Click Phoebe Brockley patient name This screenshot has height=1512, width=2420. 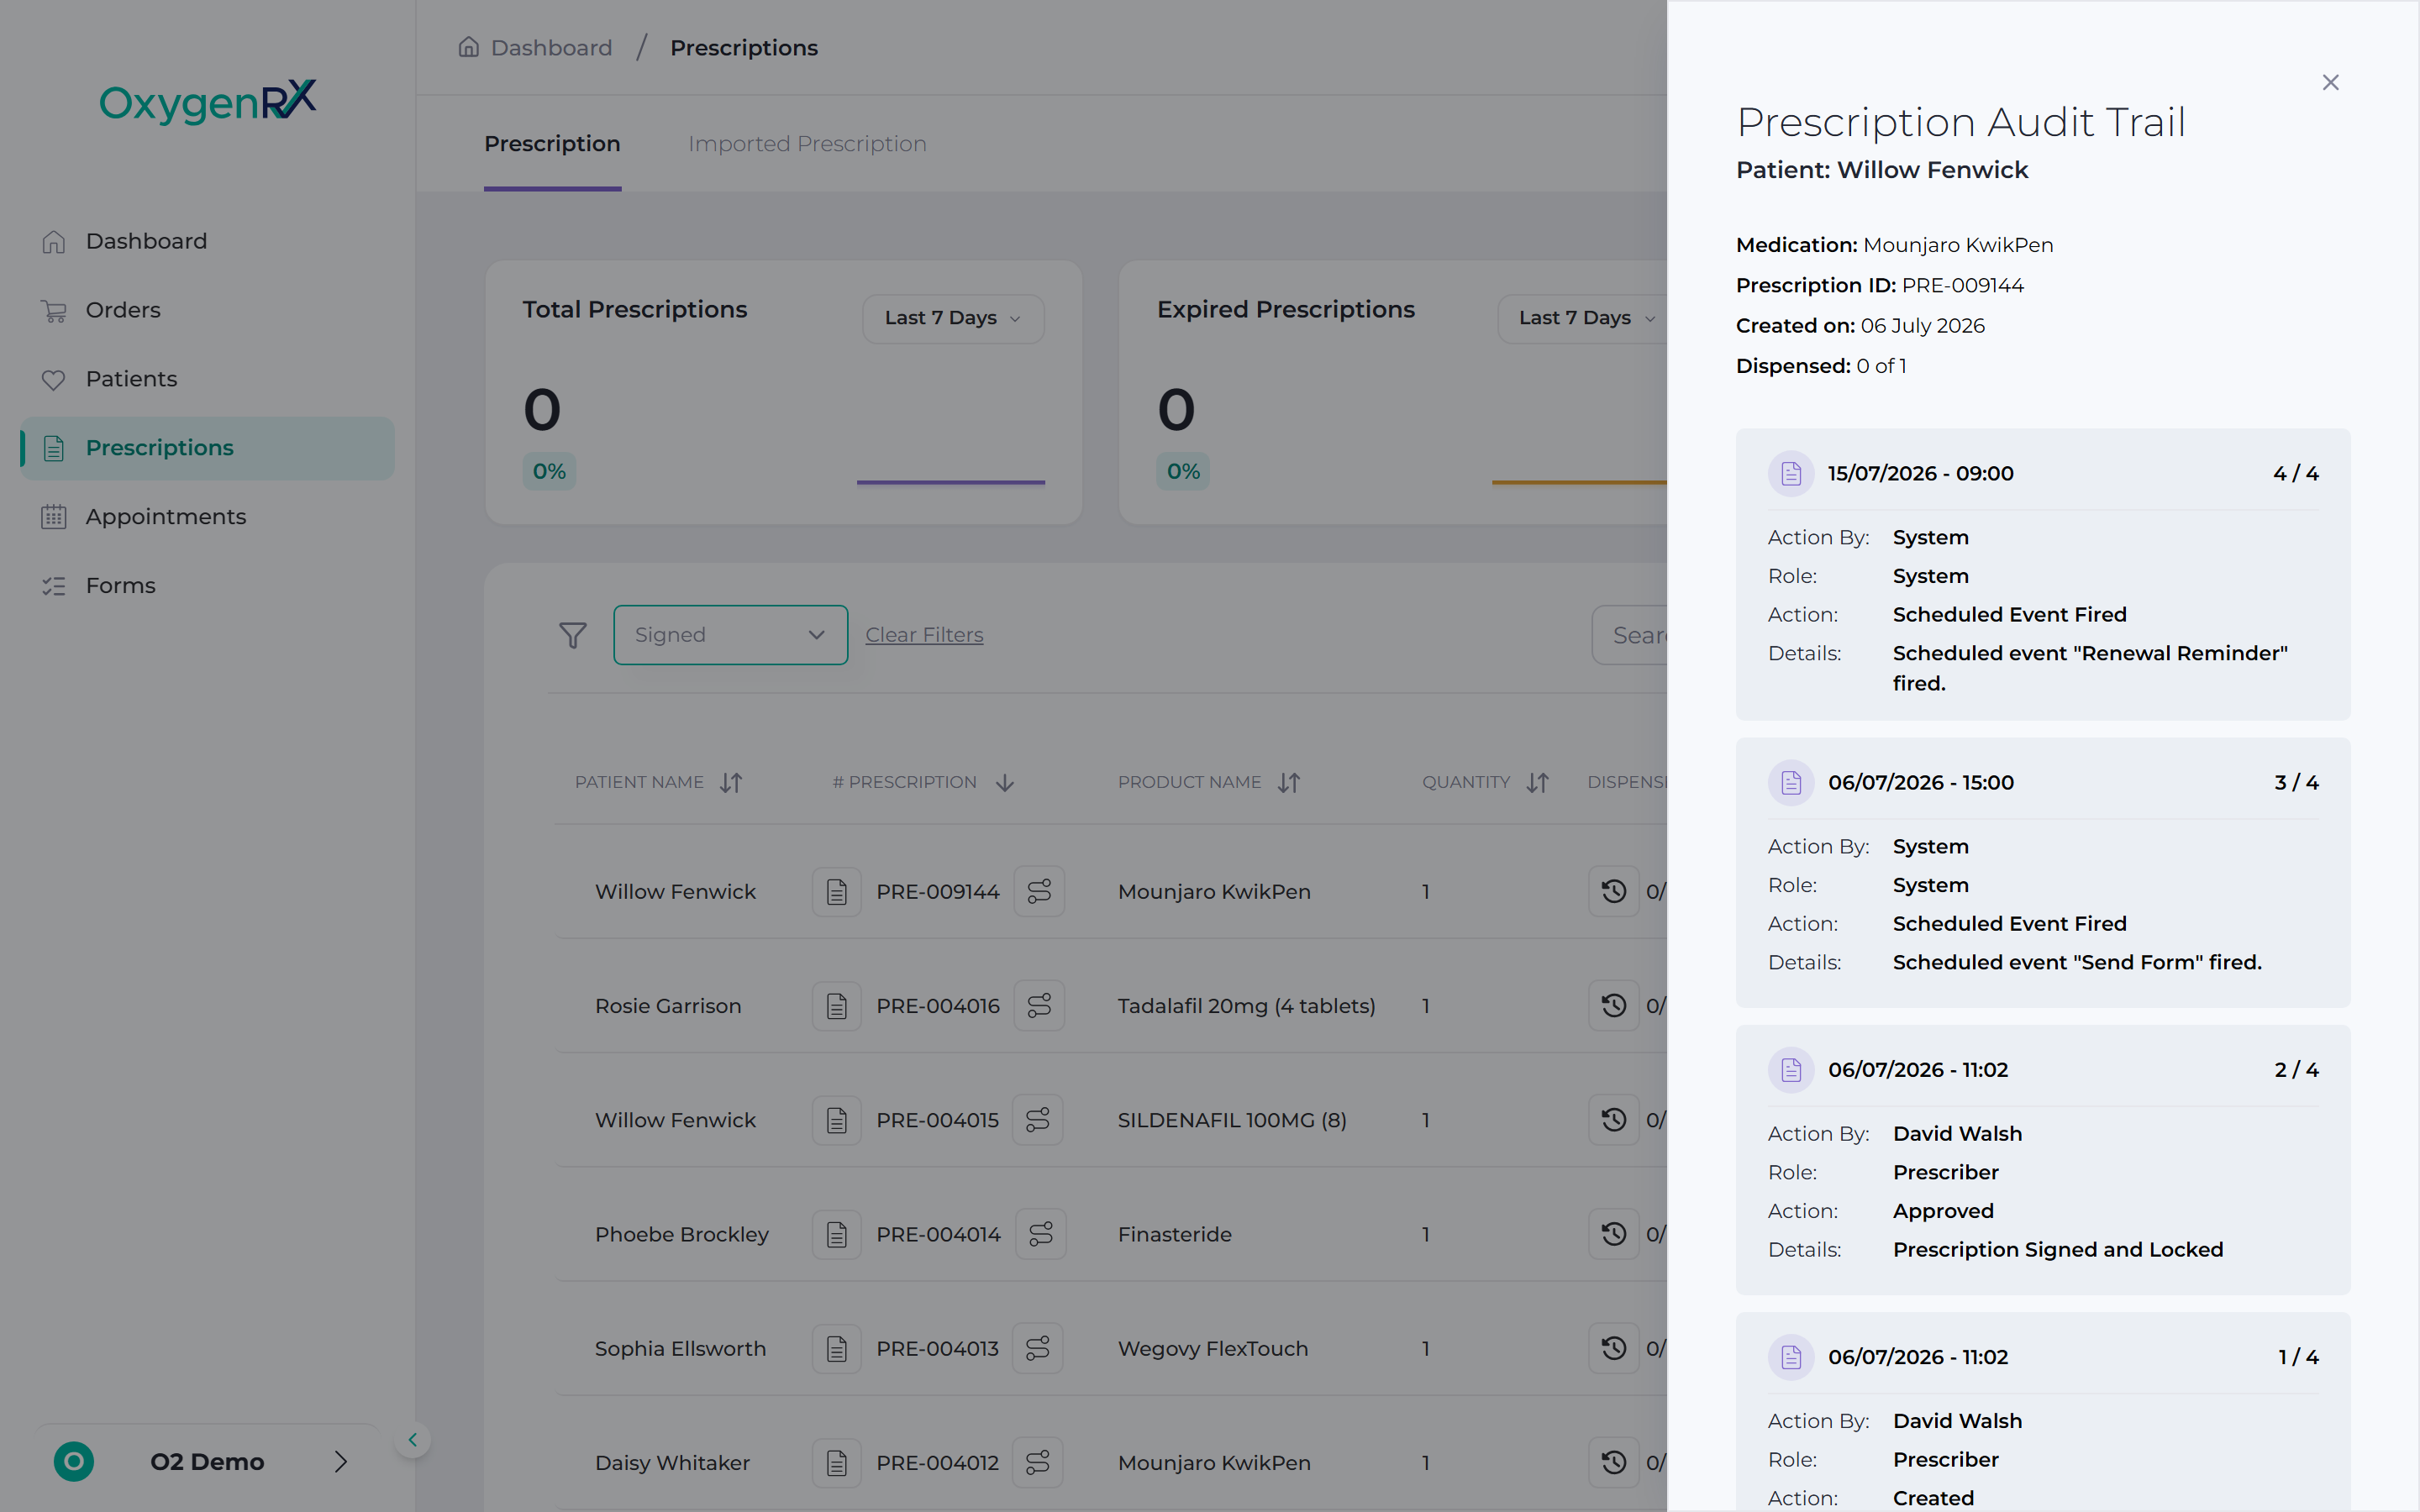(x=682, y=1235)
